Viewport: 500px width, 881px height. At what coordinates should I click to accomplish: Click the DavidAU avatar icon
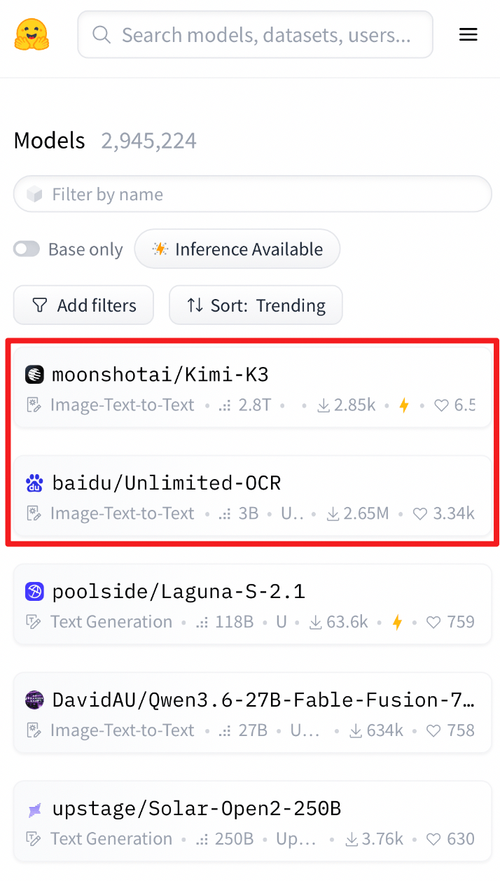pos(34,700)
